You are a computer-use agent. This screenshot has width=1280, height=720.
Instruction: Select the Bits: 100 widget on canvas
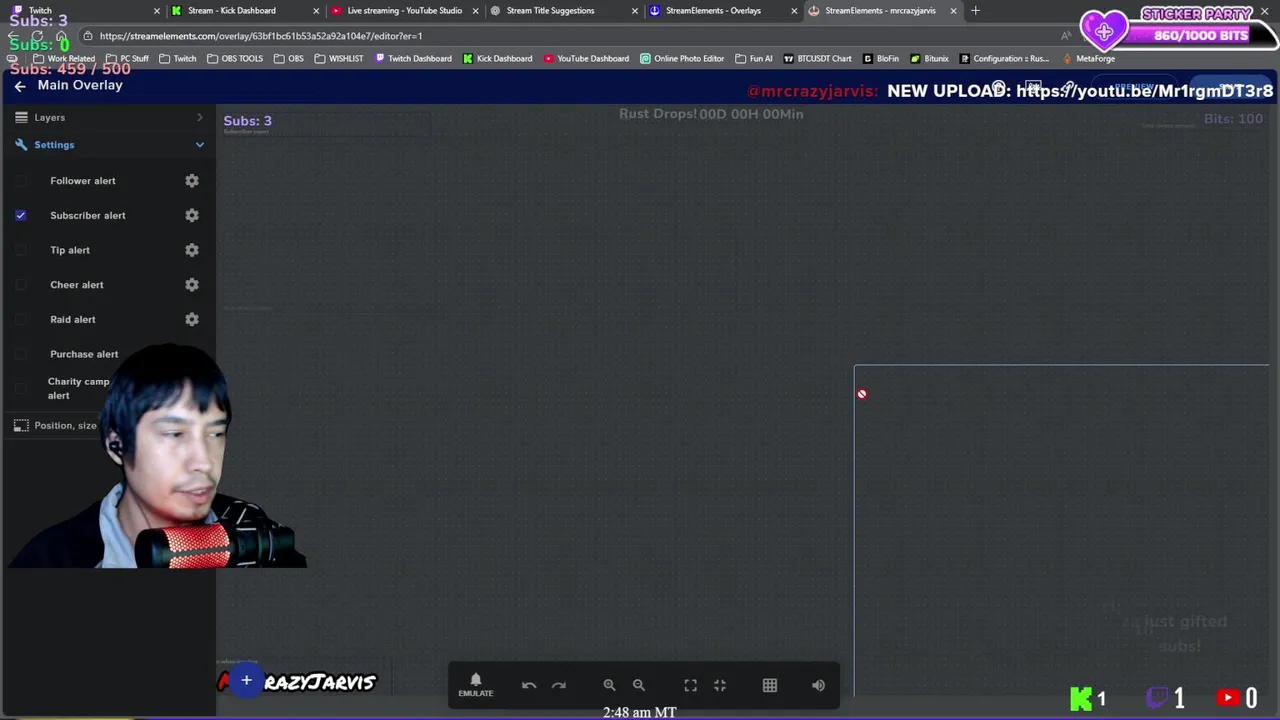[1233, 119]
